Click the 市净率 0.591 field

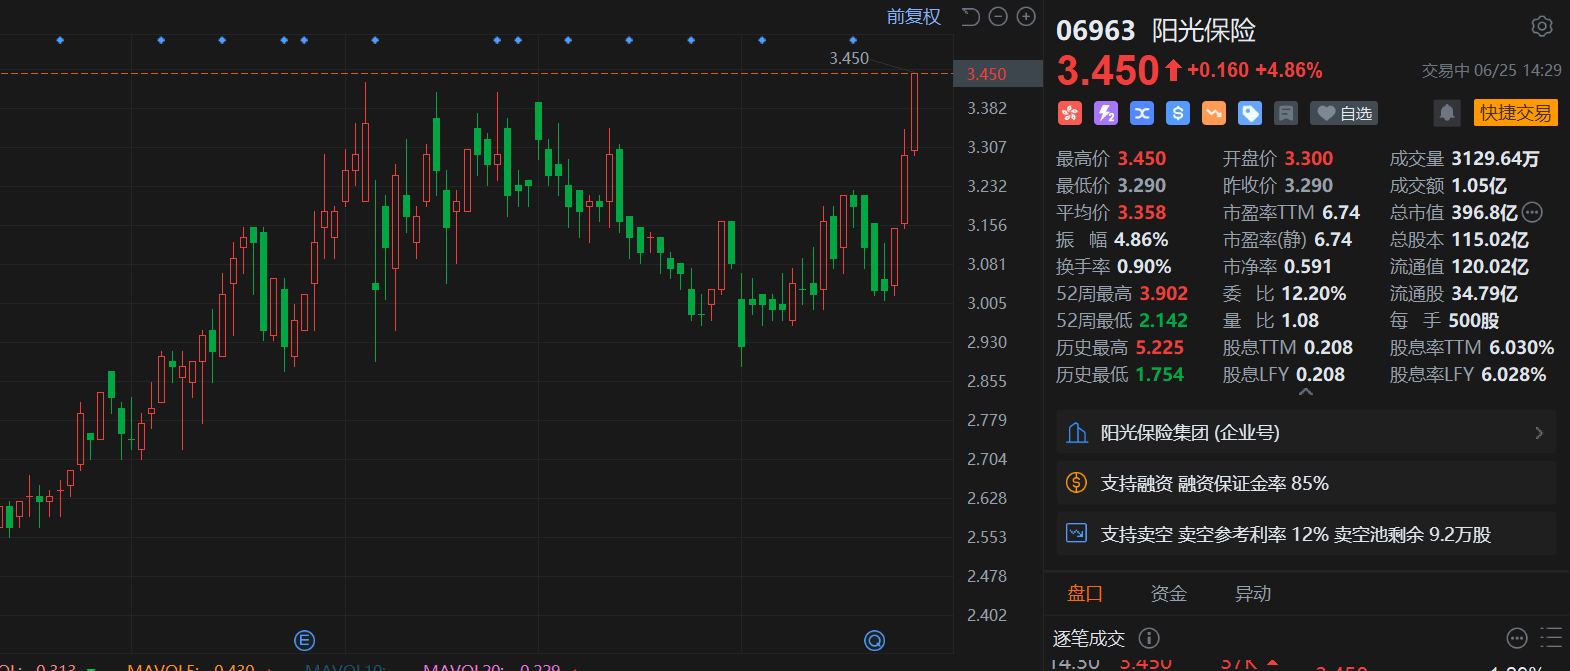click(x=1277, y=266)
